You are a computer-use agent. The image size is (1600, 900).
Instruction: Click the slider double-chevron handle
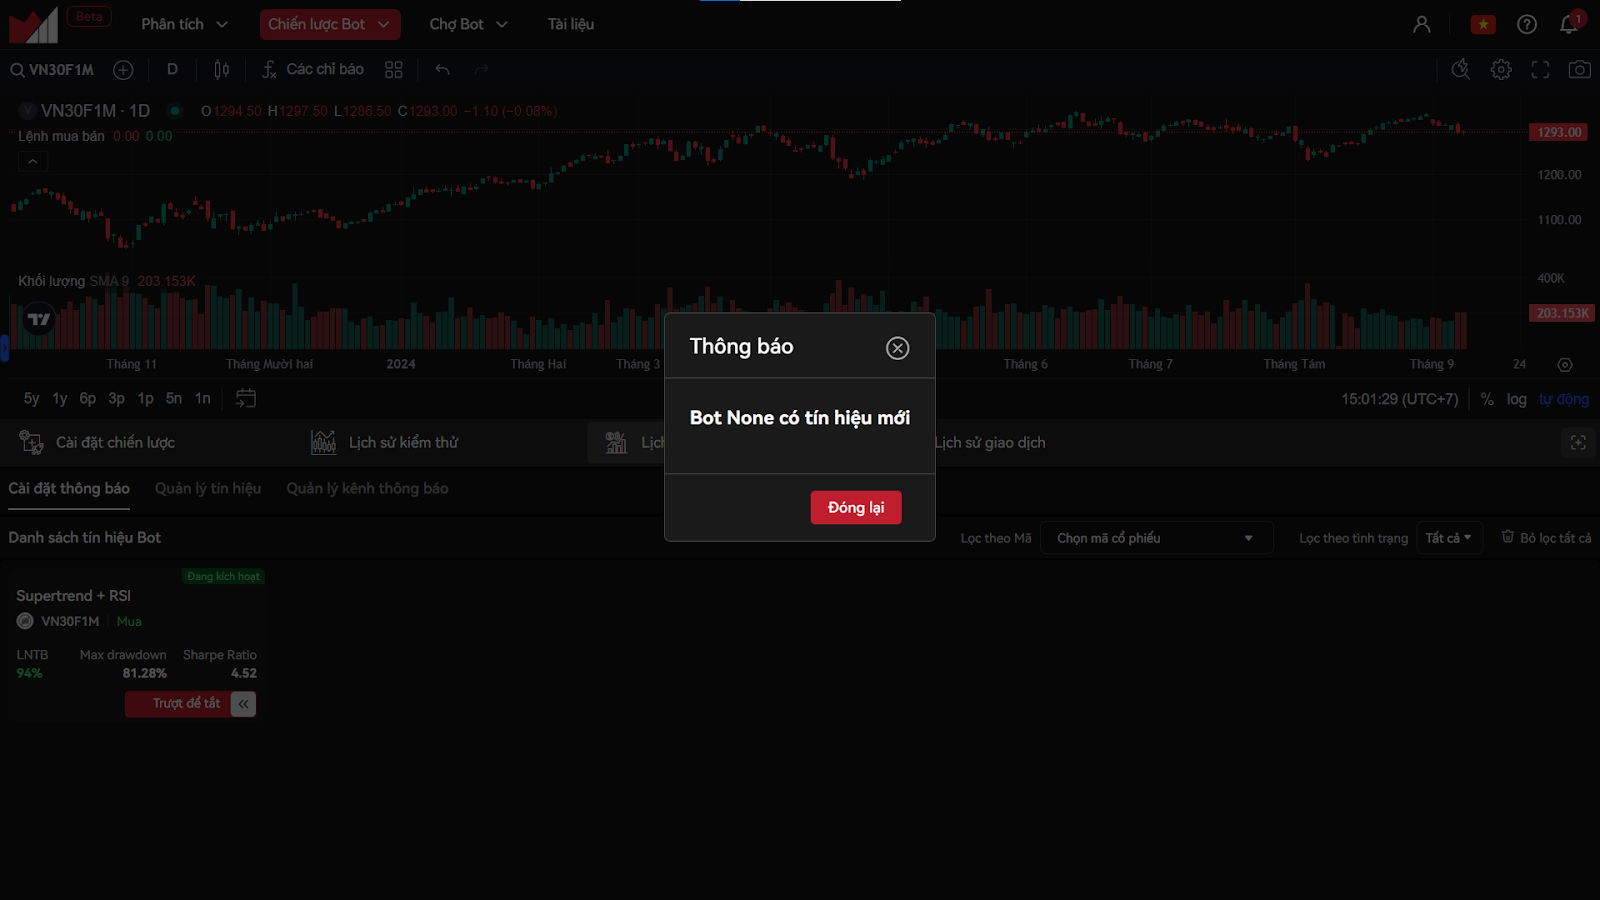pyautogui.click(x=243, y=704)
